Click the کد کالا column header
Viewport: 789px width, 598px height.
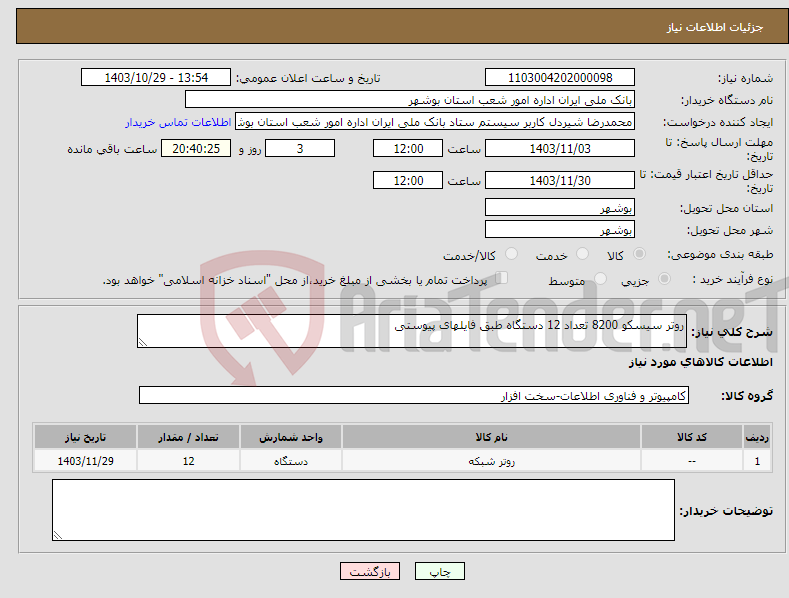tap(692, 437)
